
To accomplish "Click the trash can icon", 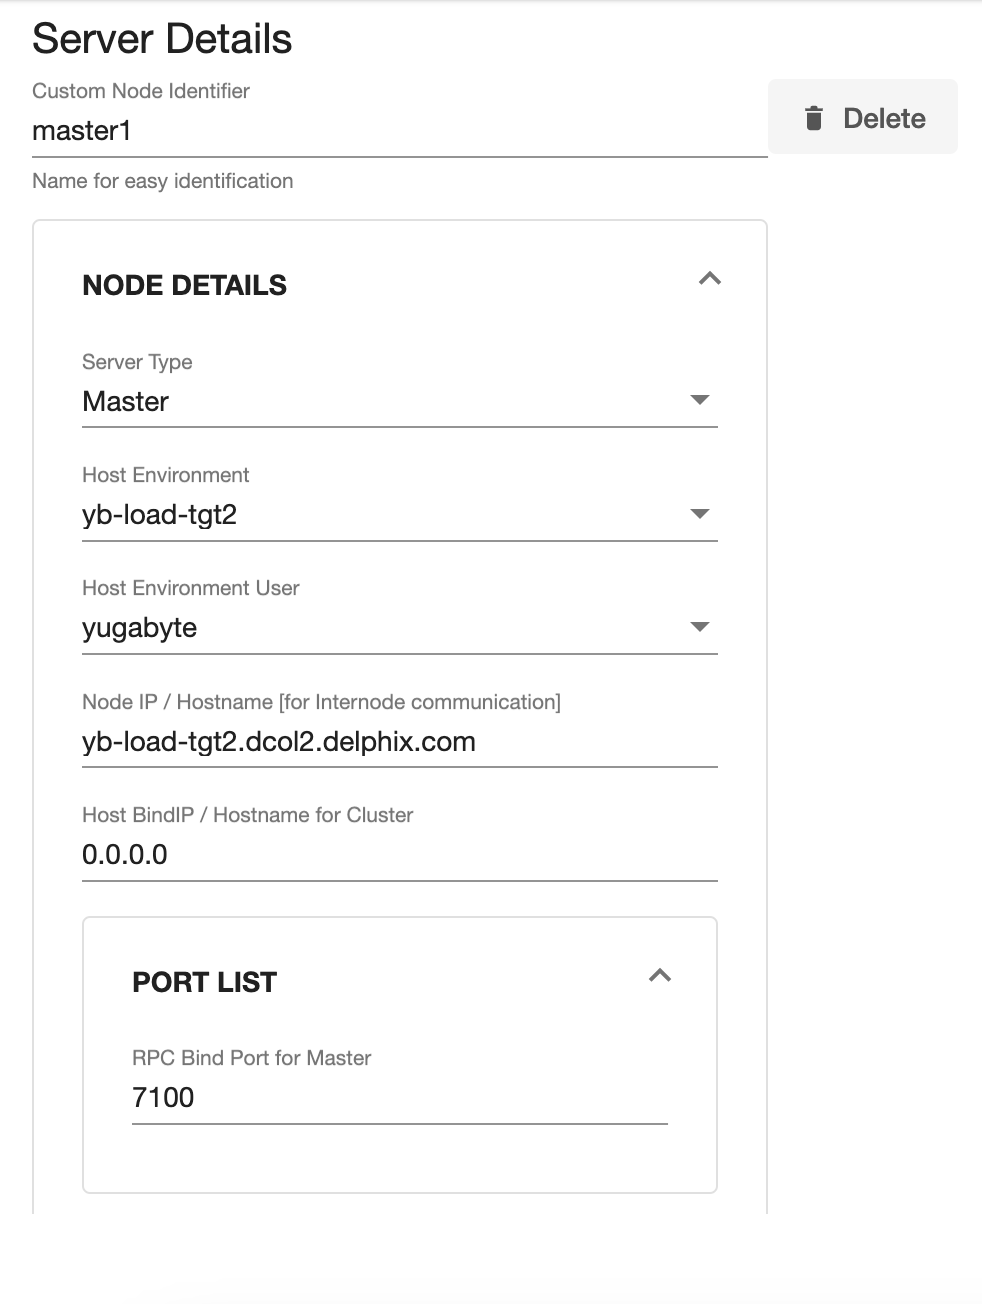I will pyautogui.click(x=814, y=118).
